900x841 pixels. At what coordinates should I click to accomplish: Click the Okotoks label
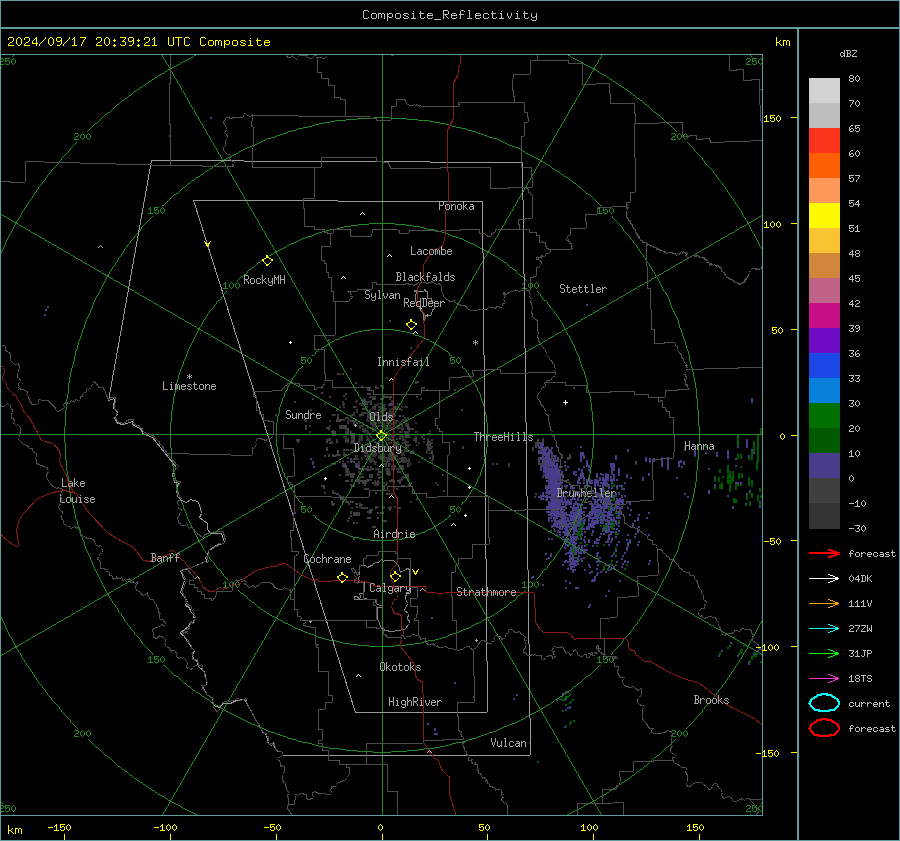[400, 667]
